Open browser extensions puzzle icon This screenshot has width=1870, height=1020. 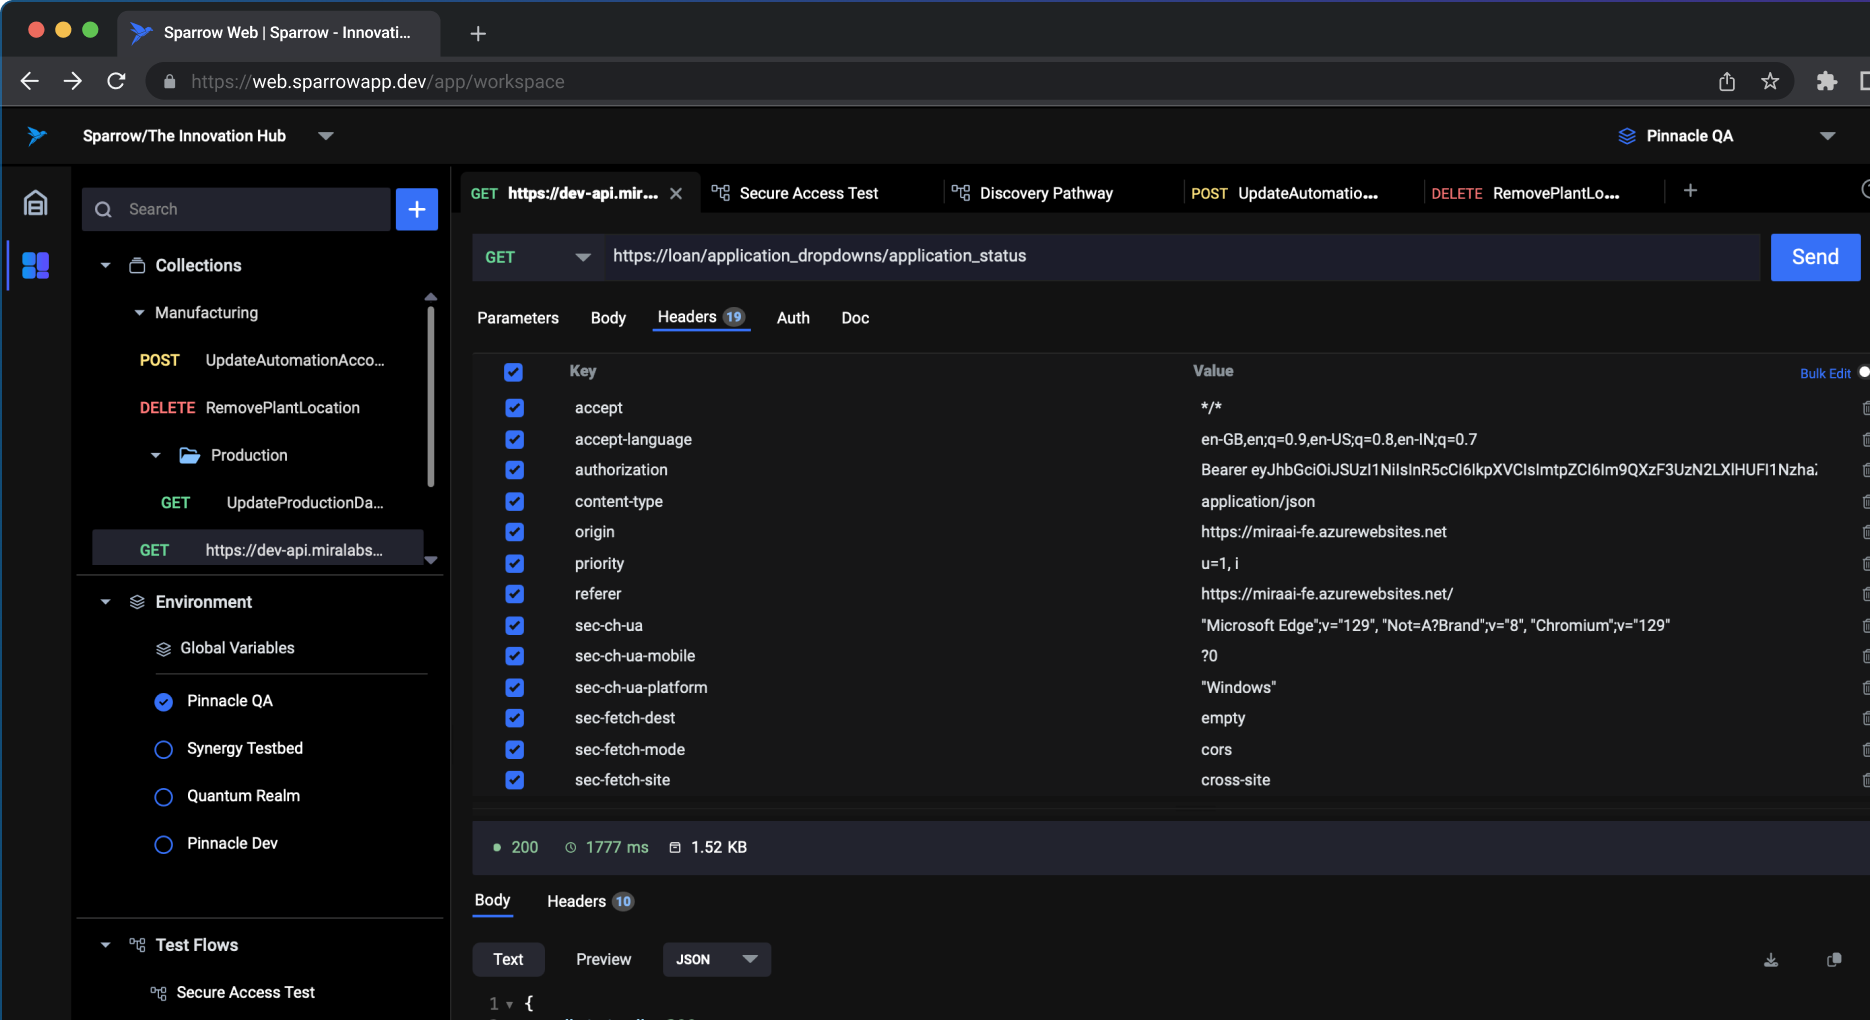pos(1827,81)
